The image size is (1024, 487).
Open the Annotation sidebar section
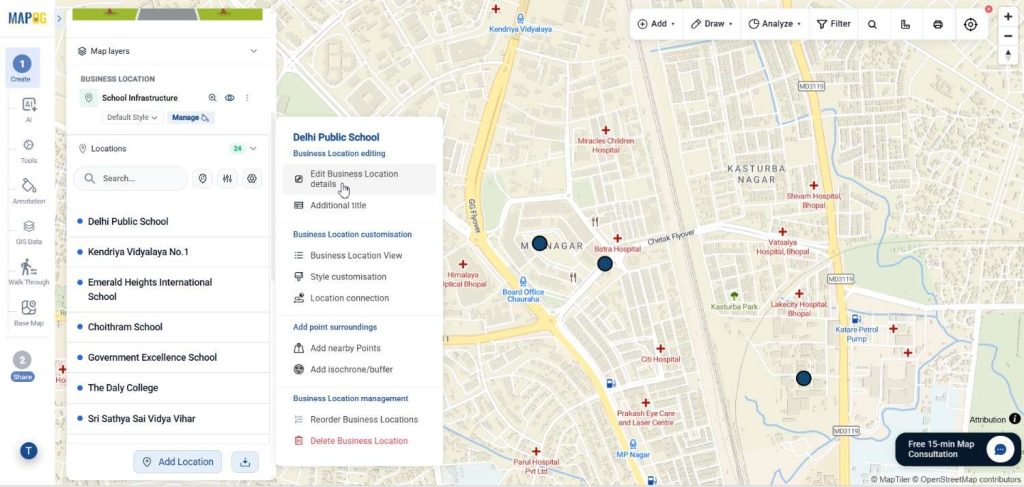point(29,191)
